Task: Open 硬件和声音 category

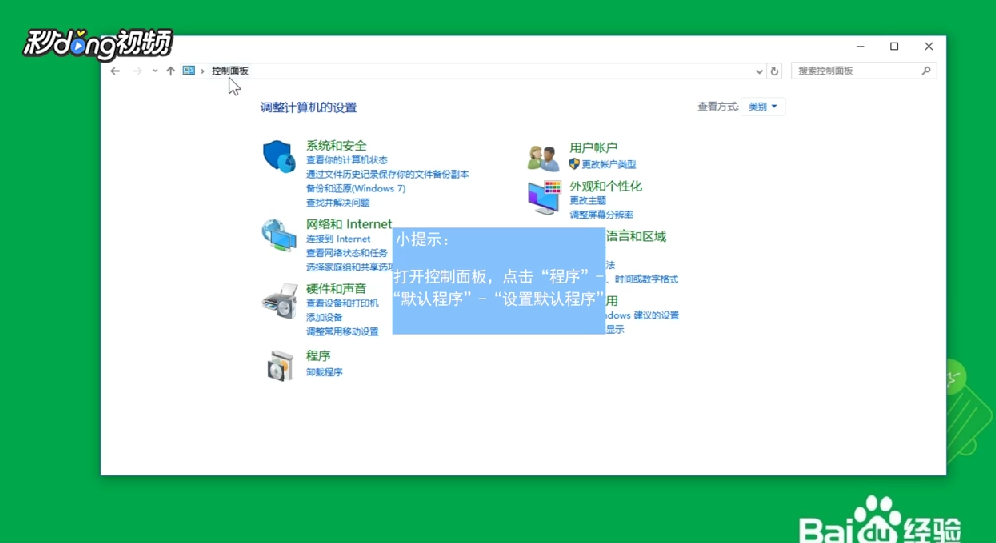Action: pyautogui.click(x=336, y=288)
